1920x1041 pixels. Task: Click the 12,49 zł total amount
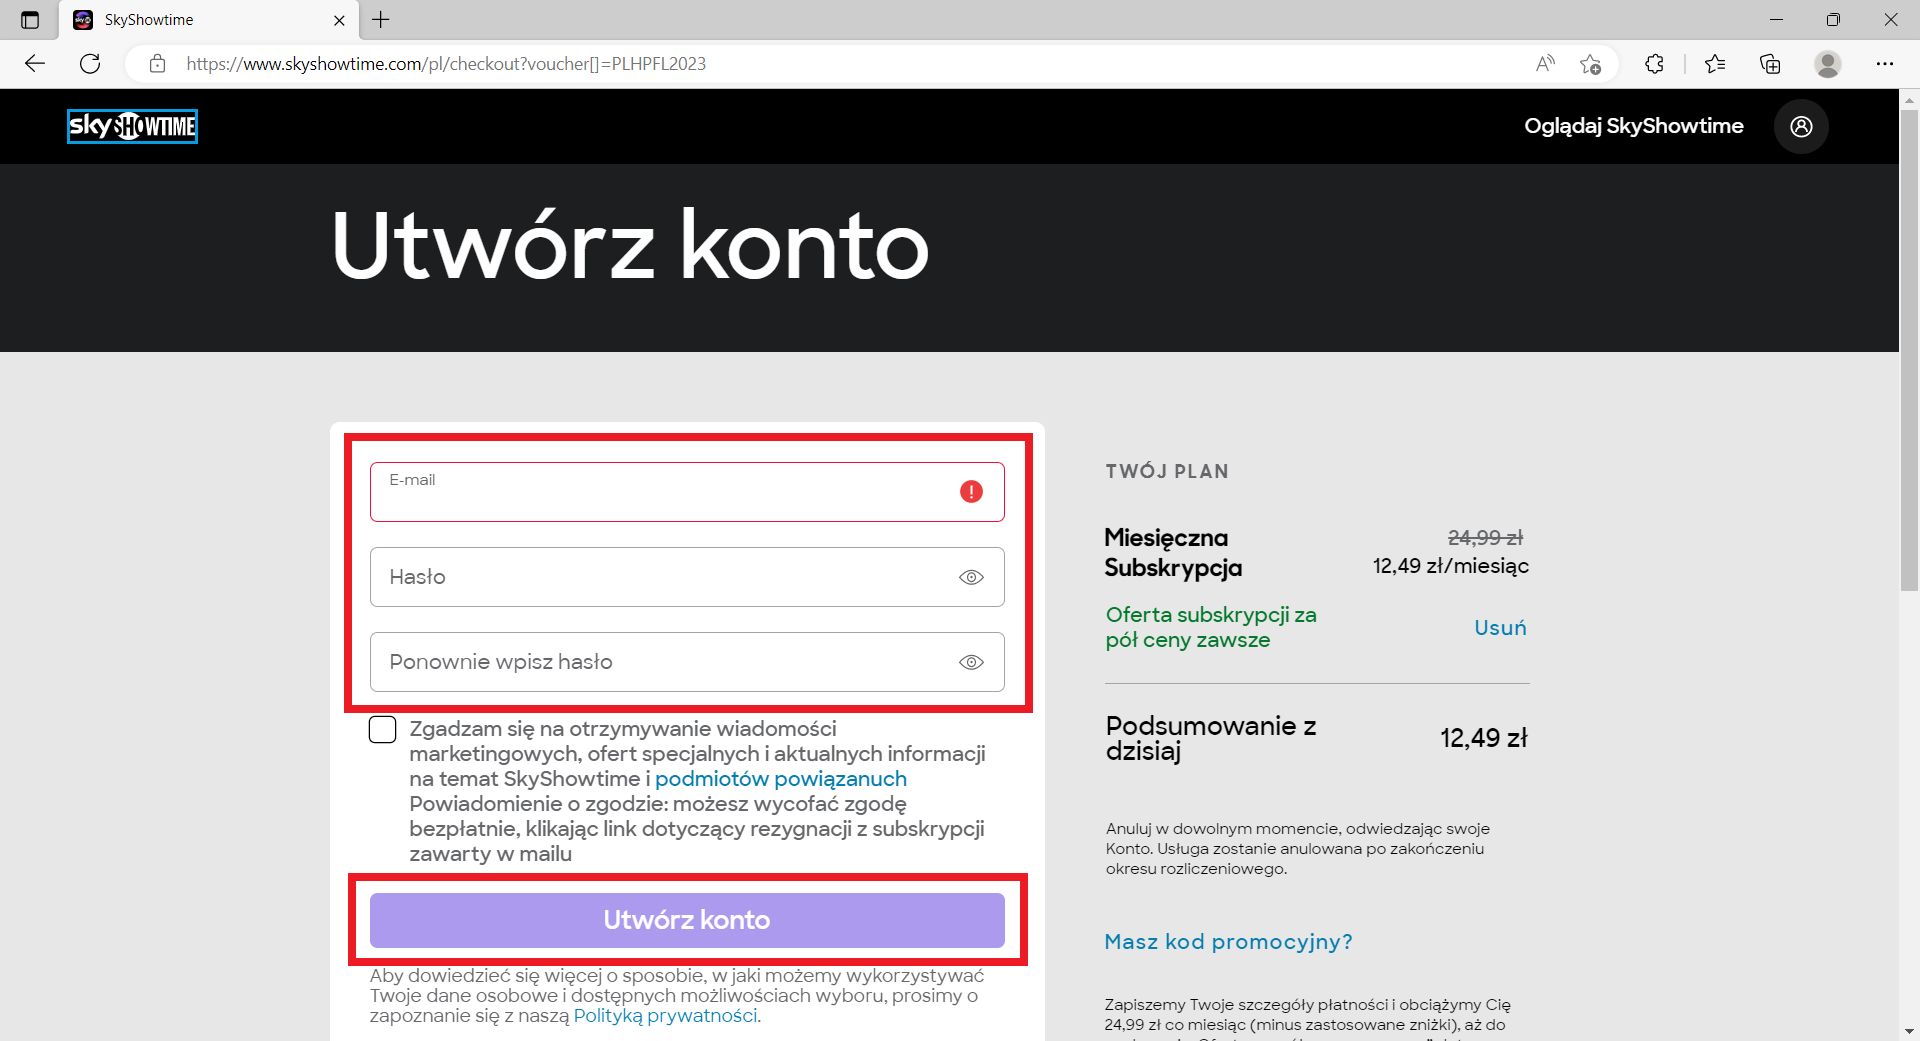click(1484, 738)
